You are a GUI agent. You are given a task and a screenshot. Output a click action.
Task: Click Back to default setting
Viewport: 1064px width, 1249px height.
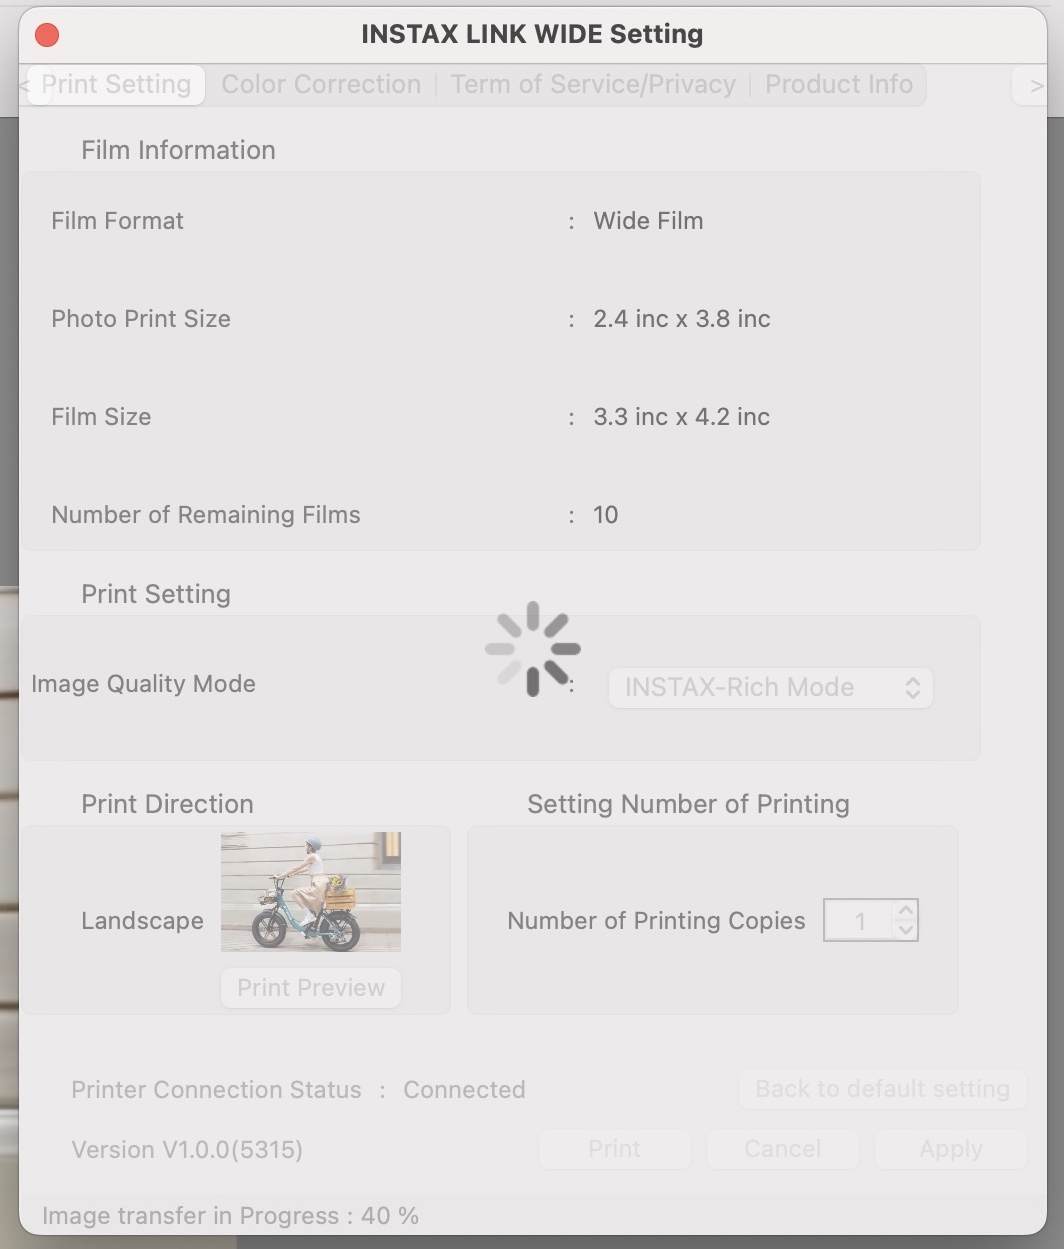[882, 1089]
